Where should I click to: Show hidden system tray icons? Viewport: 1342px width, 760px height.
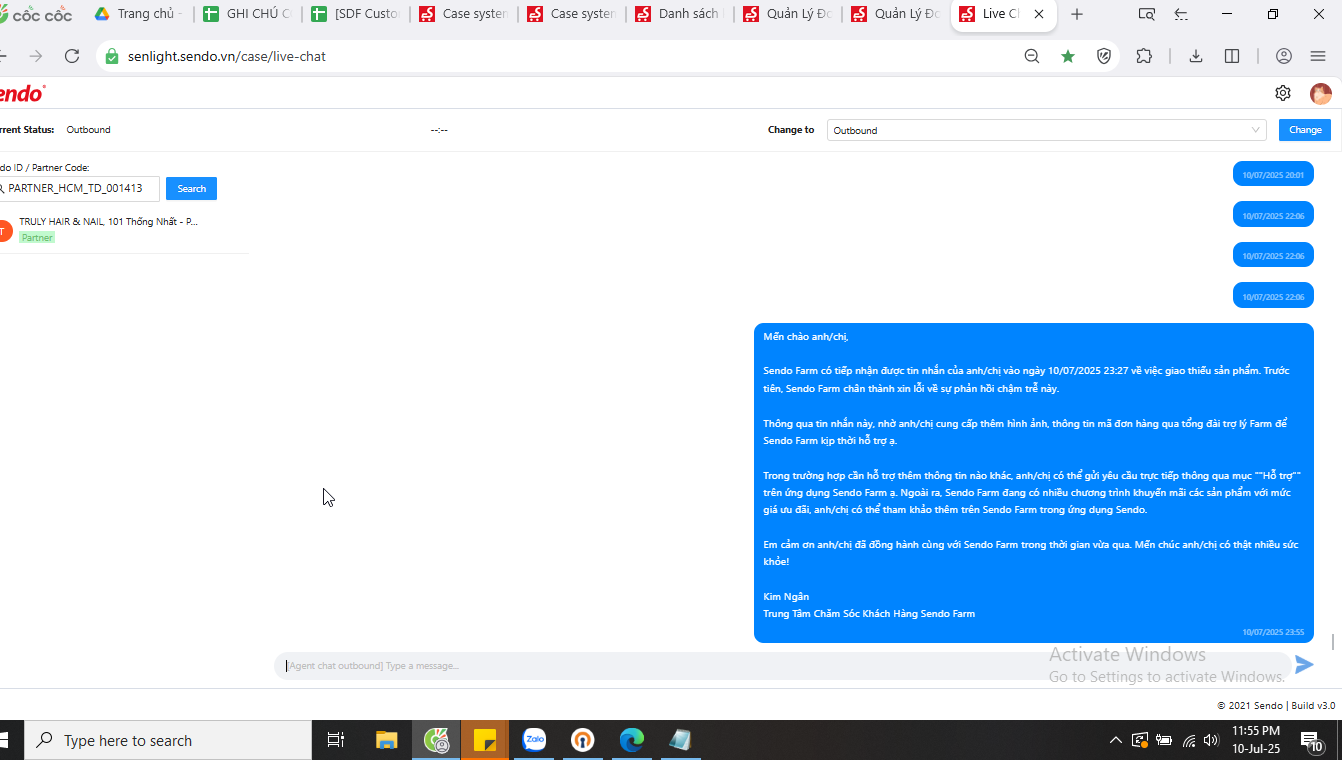[1116, 740]
